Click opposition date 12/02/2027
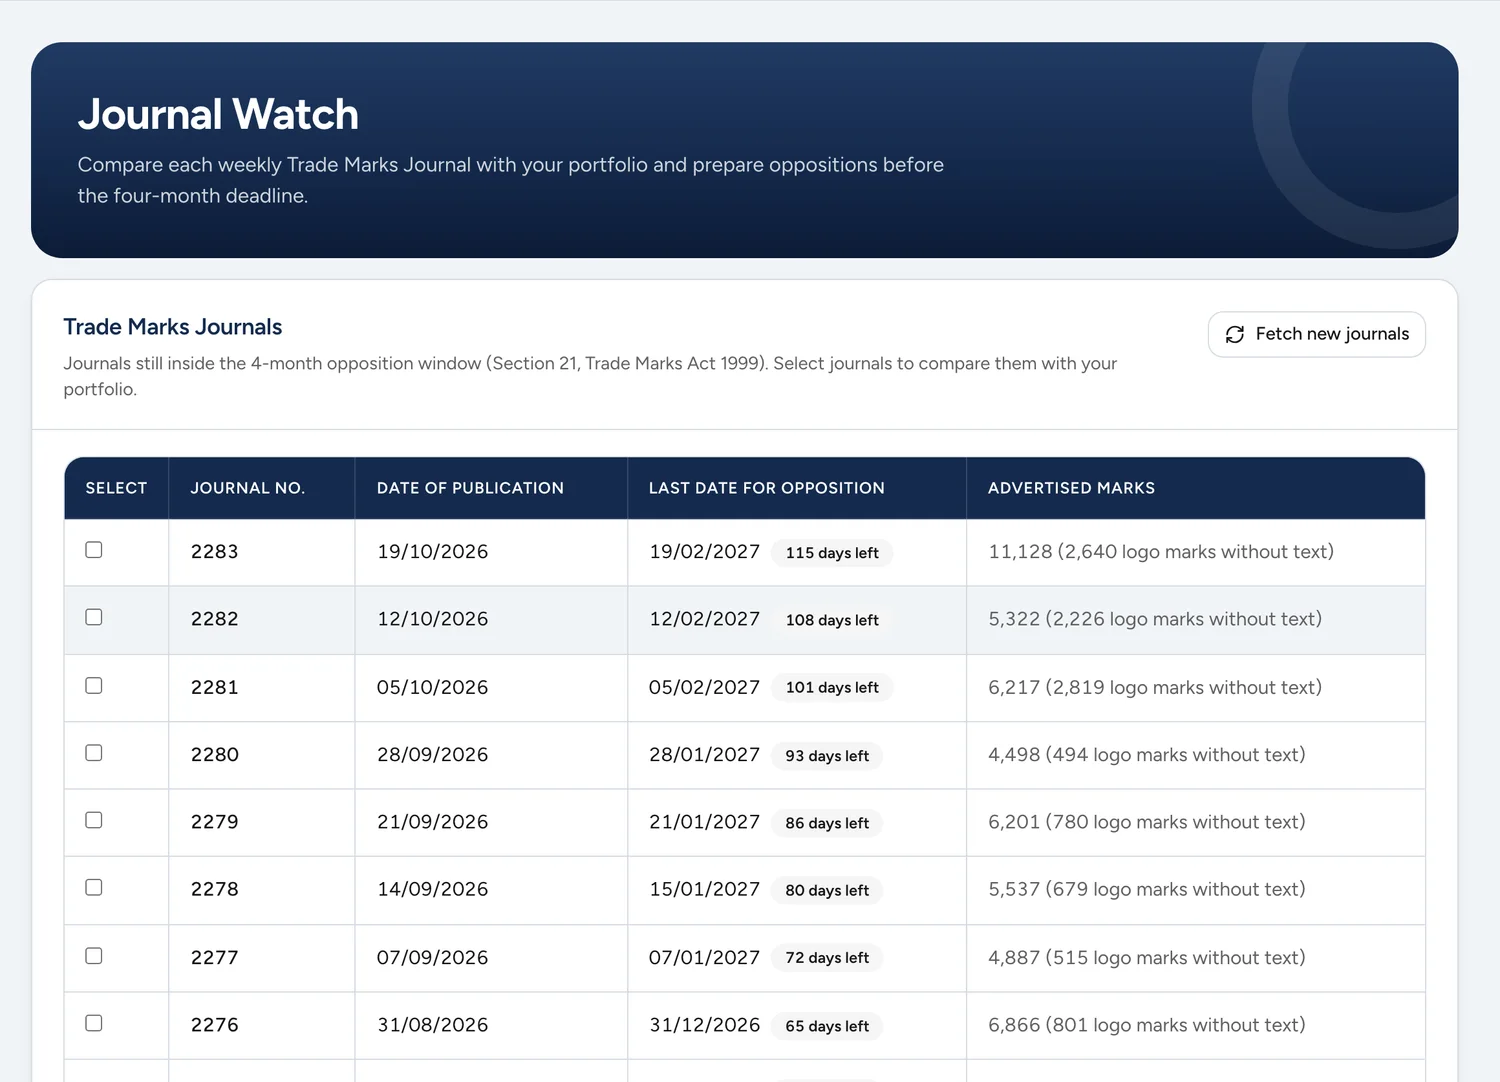 705,619
